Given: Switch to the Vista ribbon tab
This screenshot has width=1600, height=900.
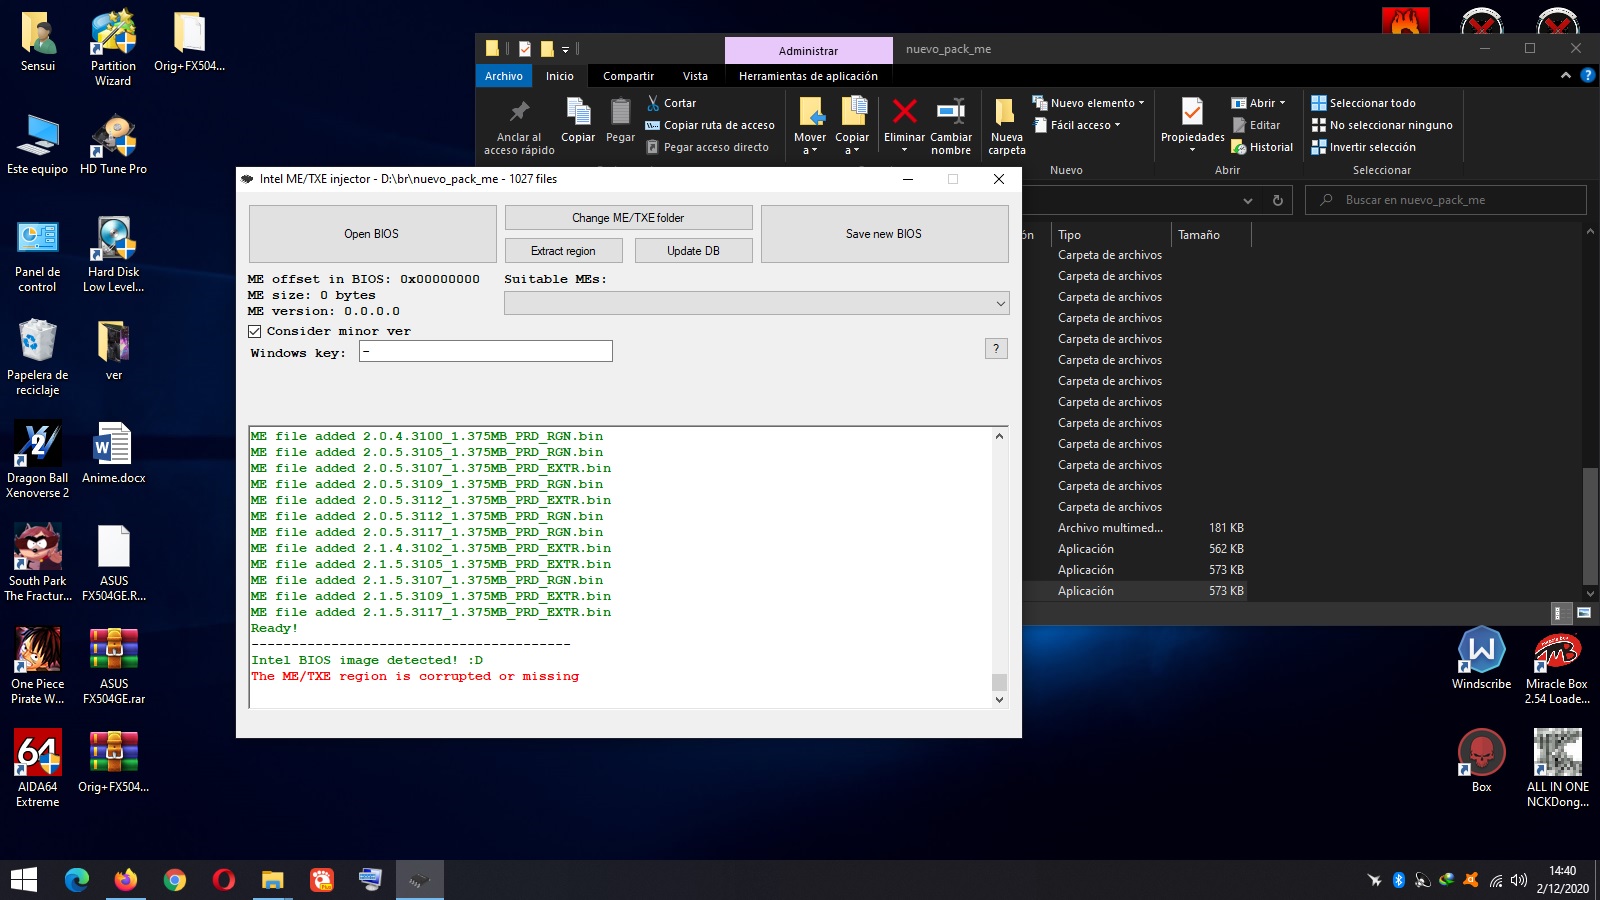Looking at the screenshot, I should pyautogui.click(x=695, y=76).
